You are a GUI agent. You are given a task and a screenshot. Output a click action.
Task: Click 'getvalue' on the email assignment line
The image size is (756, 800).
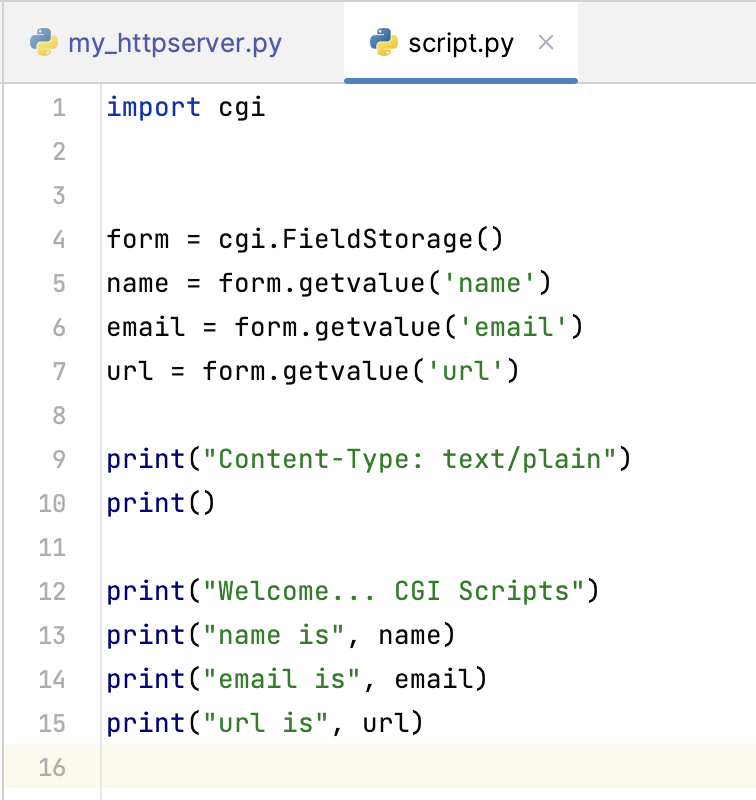point(377,327)
